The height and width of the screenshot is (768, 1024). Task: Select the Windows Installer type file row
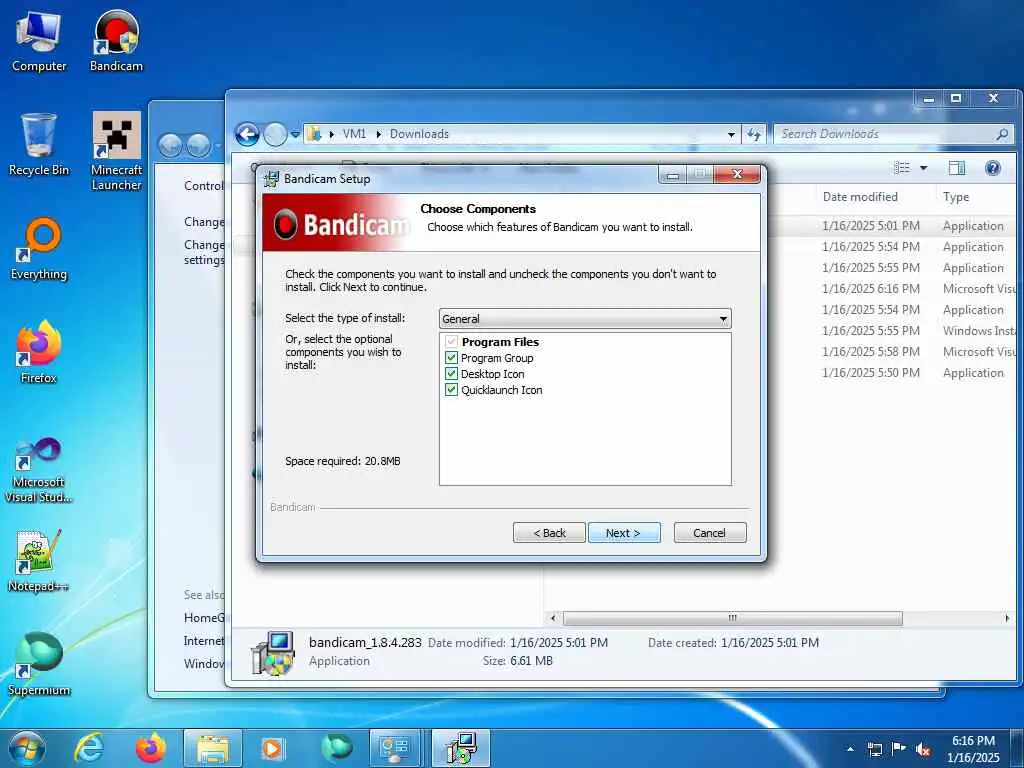click(x=891, y=330)
